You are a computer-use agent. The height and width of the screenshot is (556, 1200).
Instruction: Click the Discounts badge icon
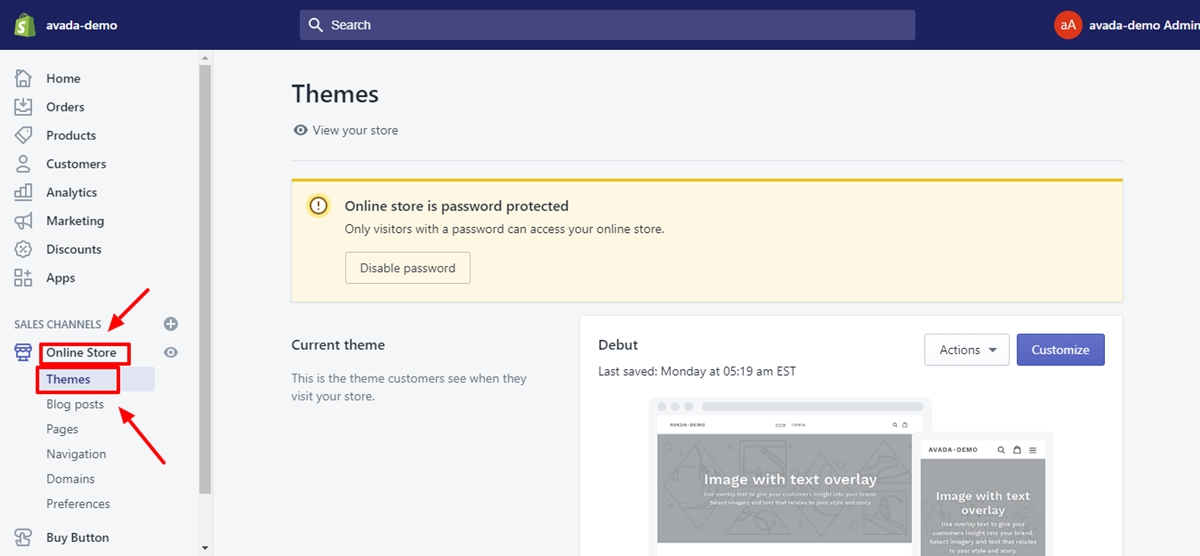click(24, 249)
